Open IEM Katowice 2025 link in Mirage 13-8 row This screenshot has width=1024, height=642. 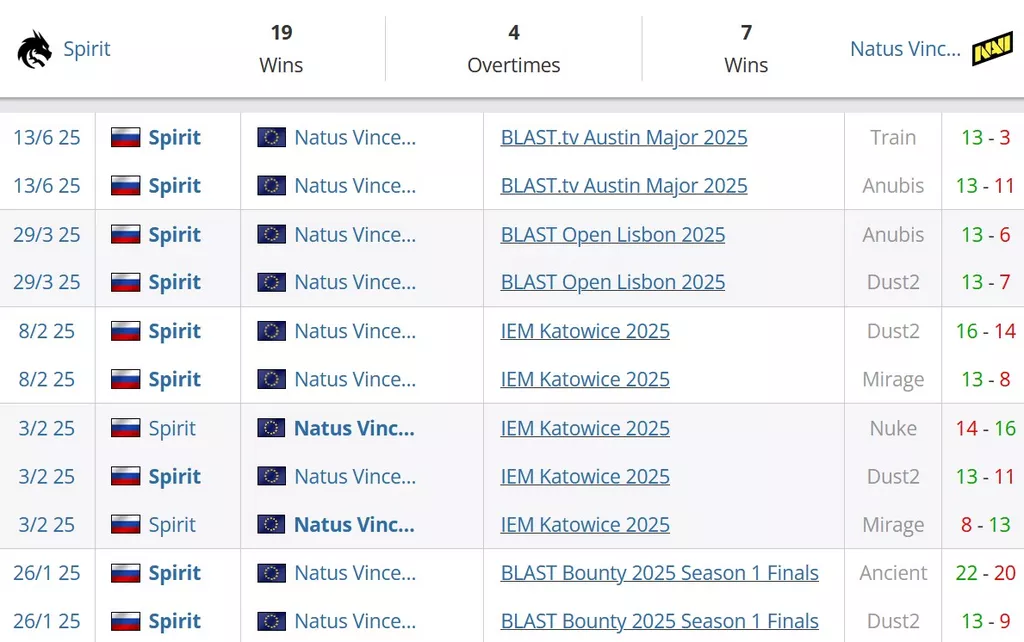pos(585,379)
